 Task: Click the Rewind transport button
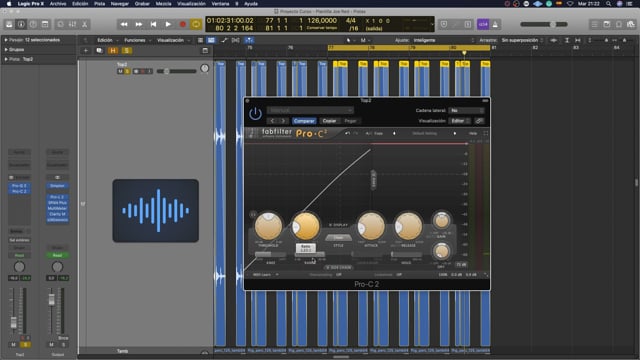point(124,24)
